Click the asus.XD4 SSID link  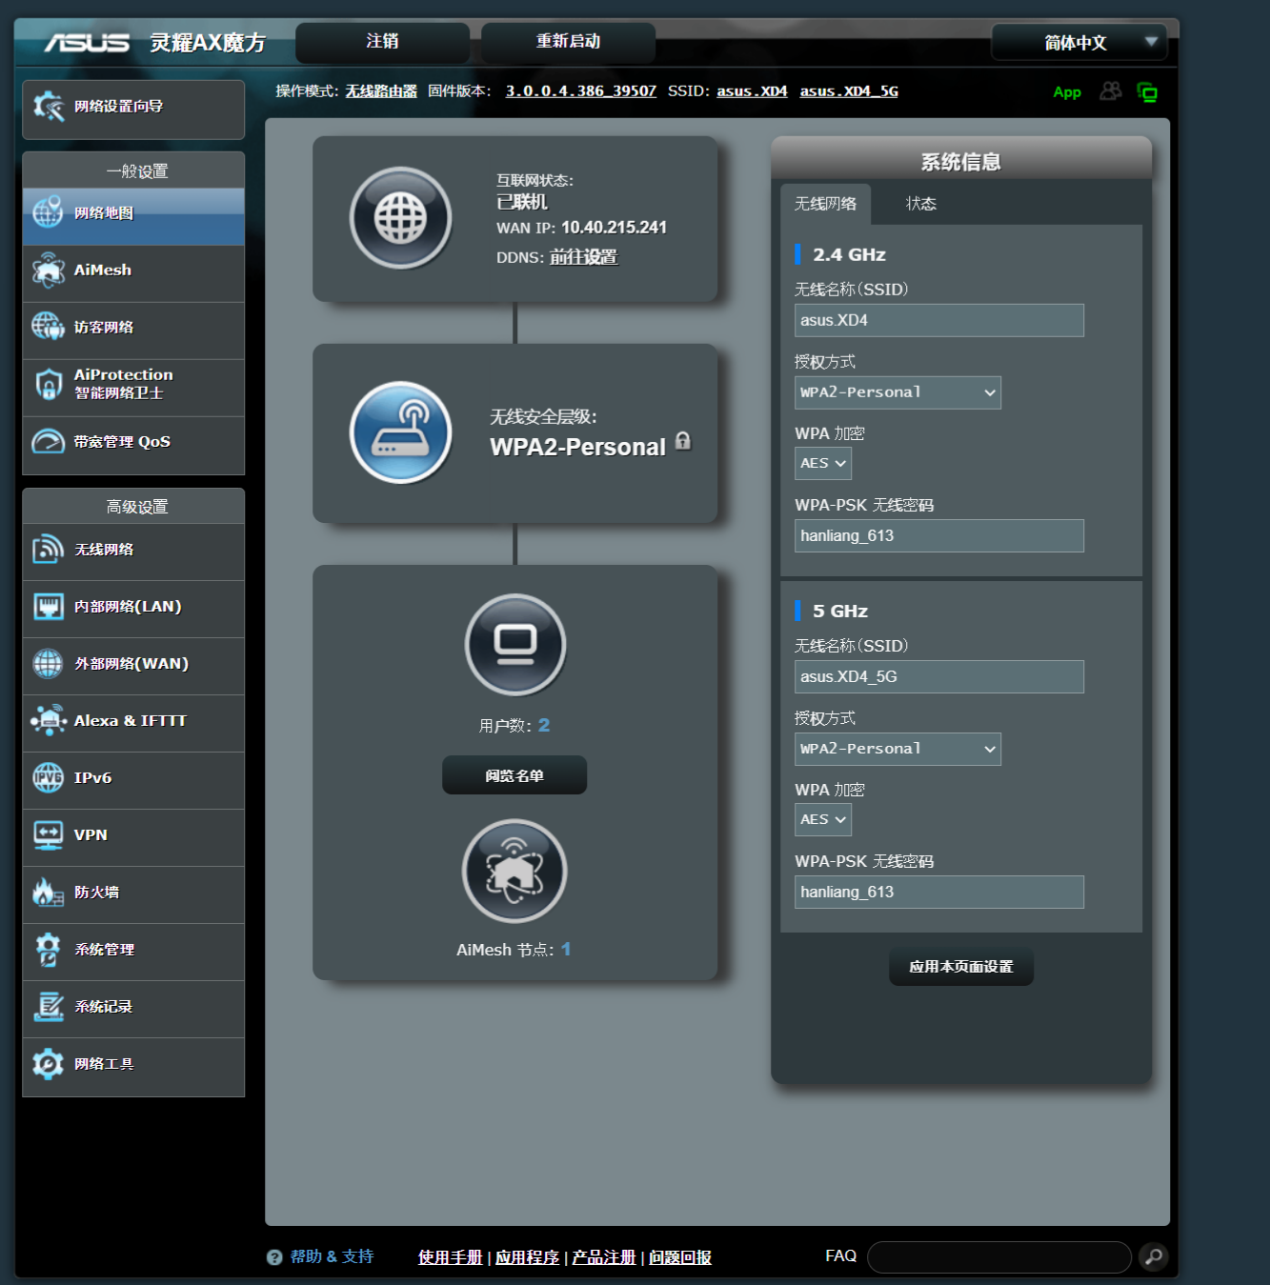[x=752, y=91]
